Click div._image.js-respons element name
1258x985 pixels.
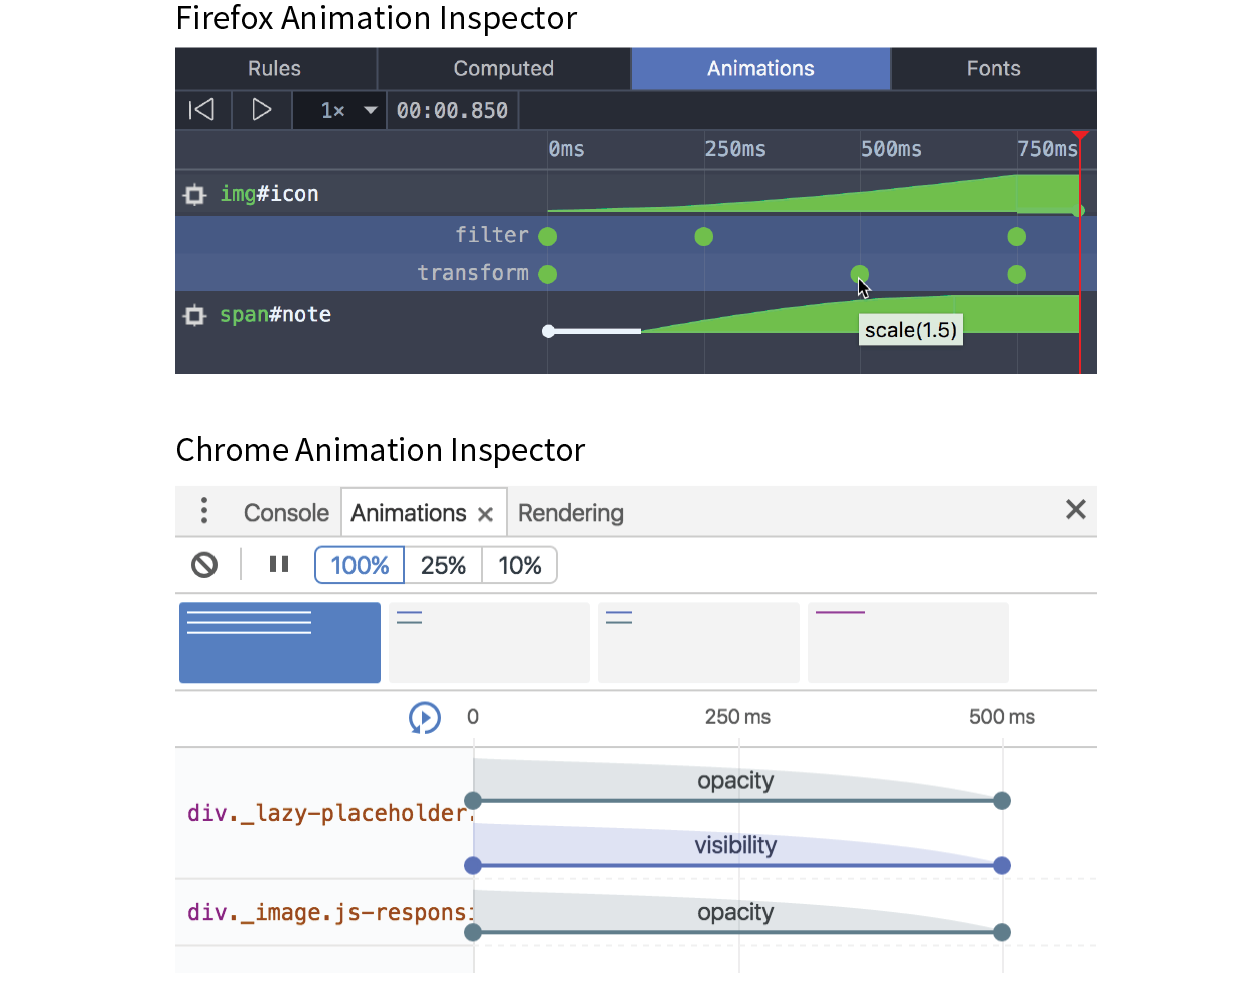(329, 912)
